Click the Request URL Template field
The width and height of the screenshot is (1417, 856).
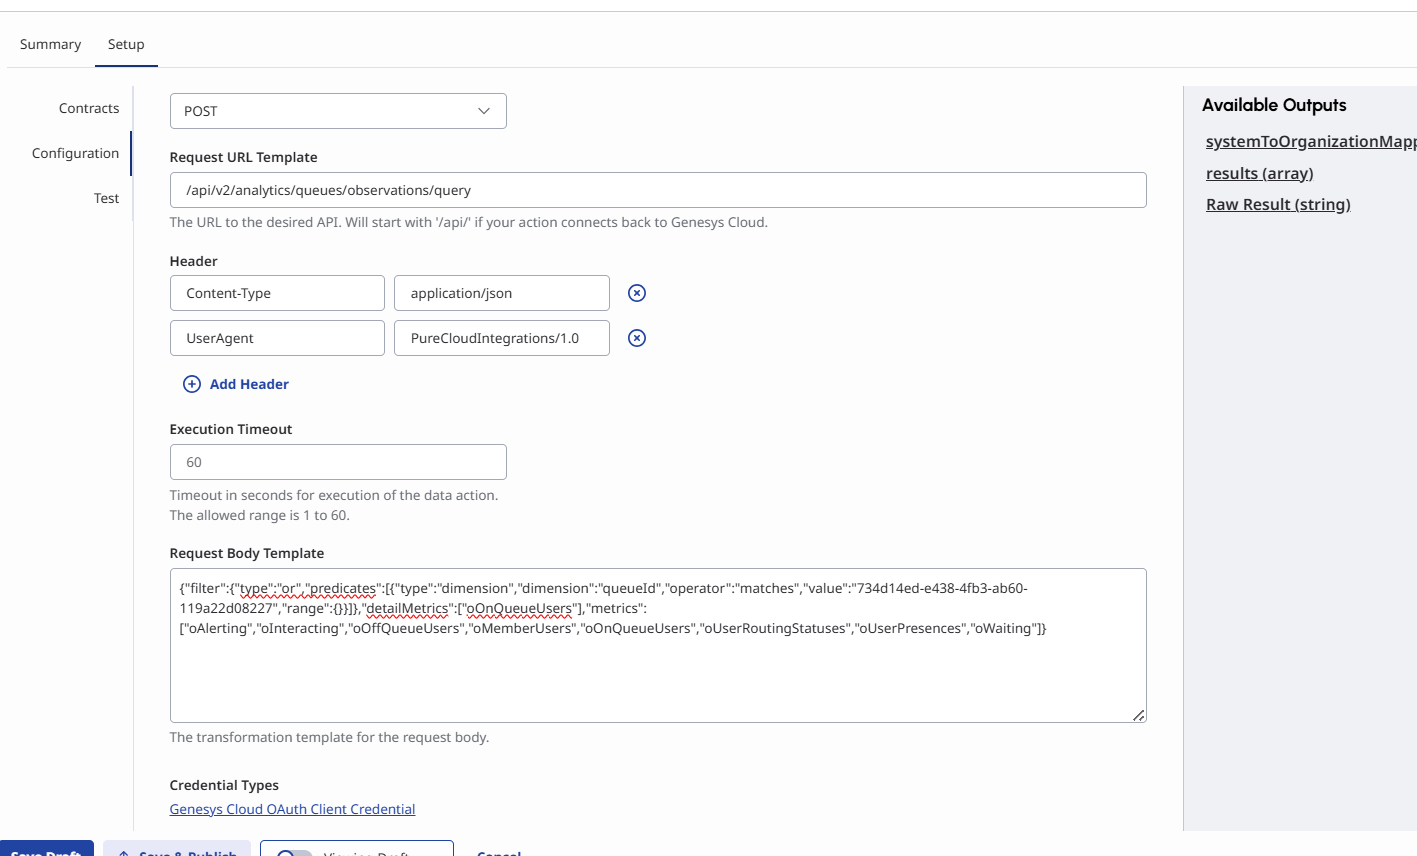click(x=658, y=190)
